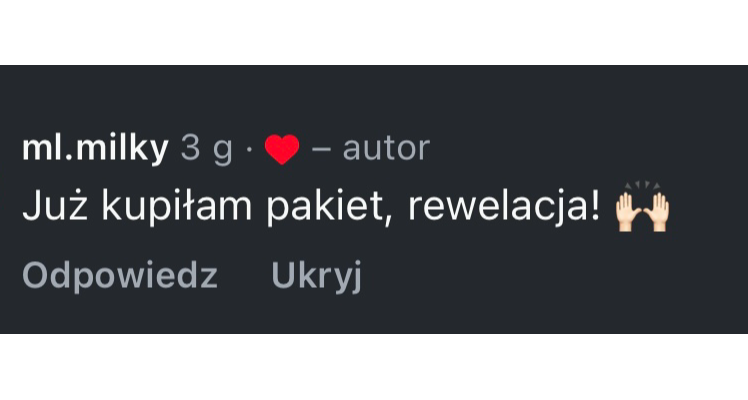
Task: Click the word rewelacja! in the comment
Action: [504, 207]
